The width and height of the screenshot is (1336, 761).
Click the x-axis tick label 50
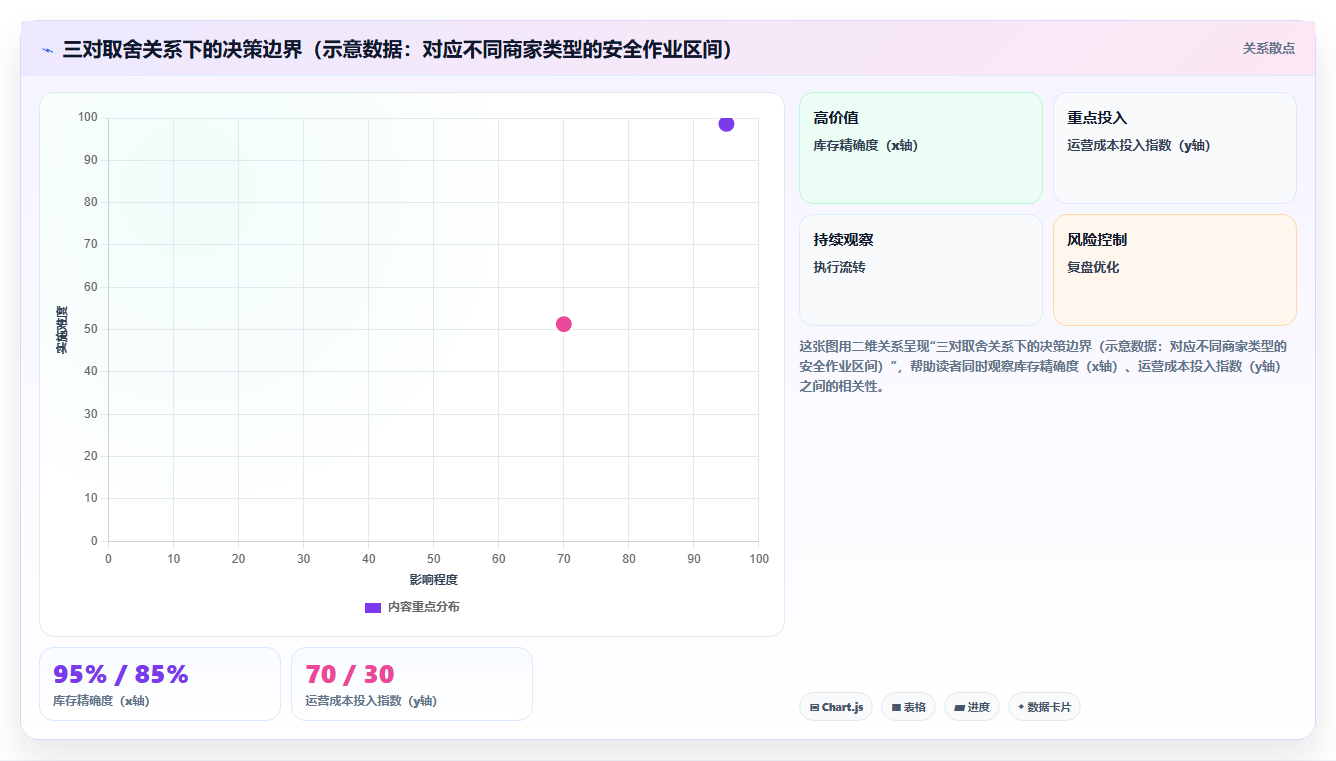tap(434, 559)
